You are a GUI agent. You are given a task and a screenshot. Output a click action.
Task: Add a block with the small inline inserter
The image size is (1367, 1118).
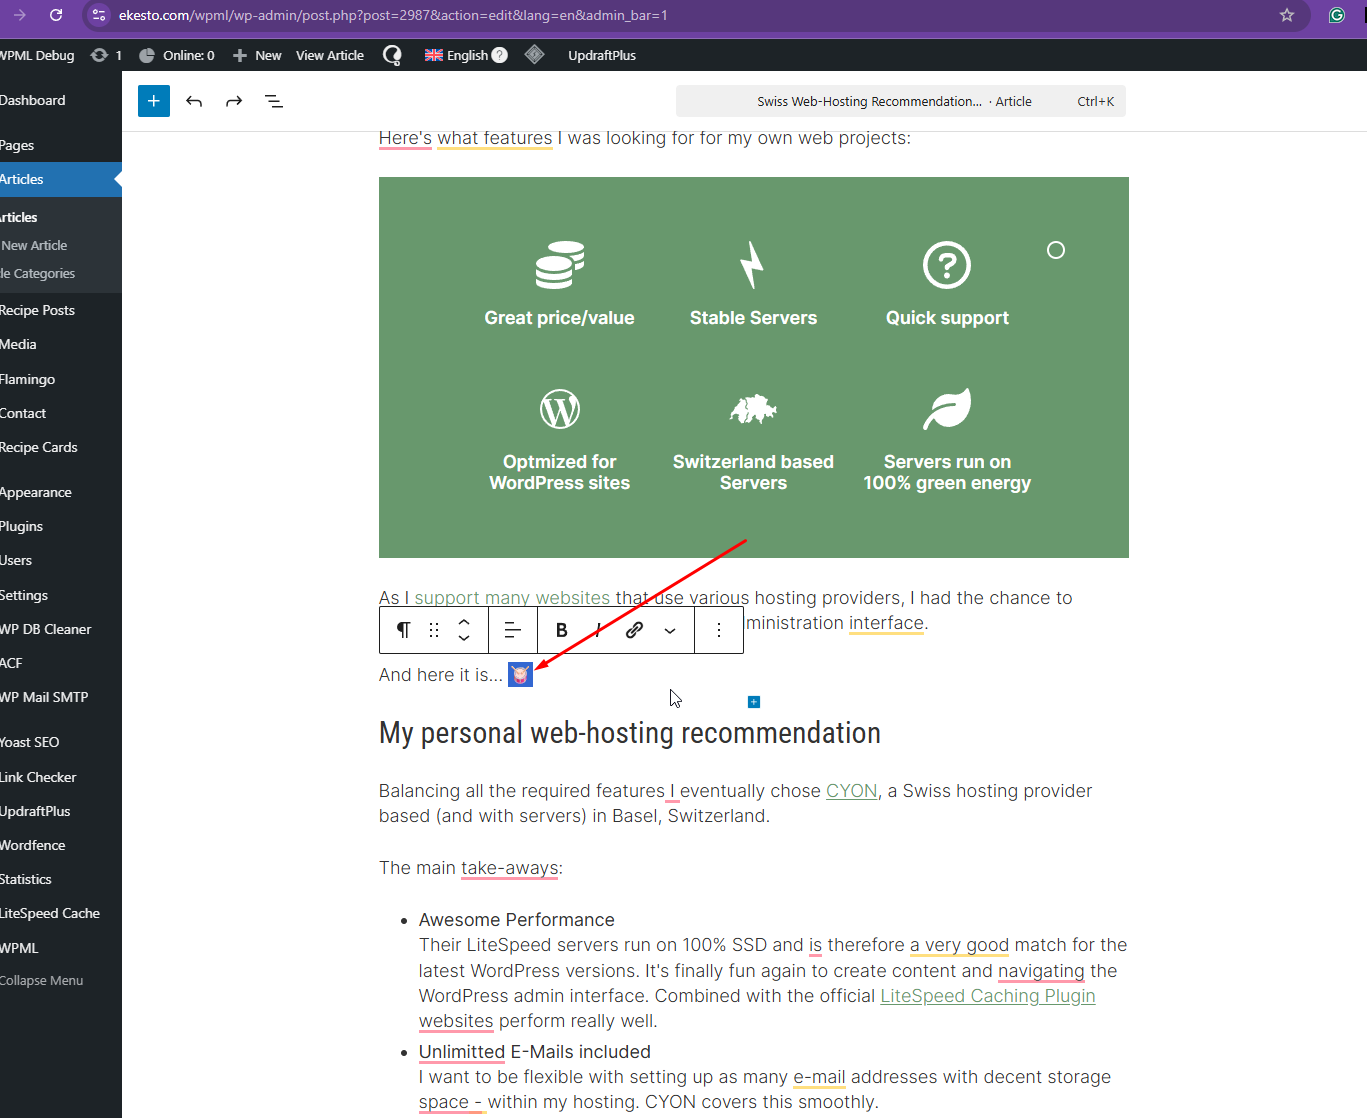pyautogui.click(x=754, y=702)
